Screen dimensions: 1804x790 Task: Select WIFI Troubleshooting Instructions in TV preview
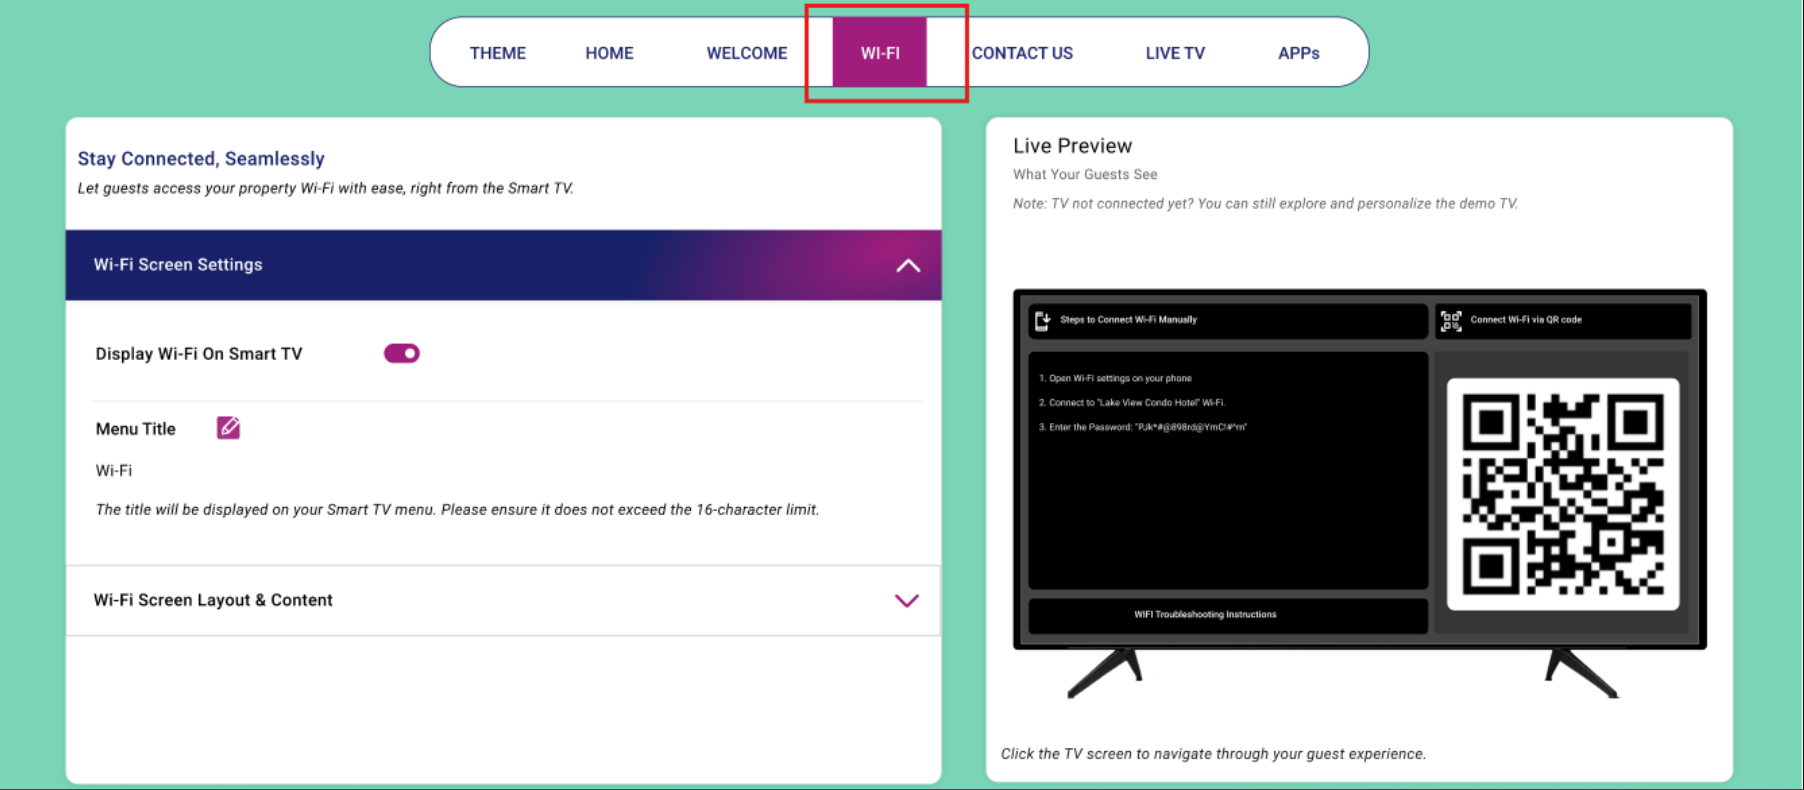pos(1228,615)
